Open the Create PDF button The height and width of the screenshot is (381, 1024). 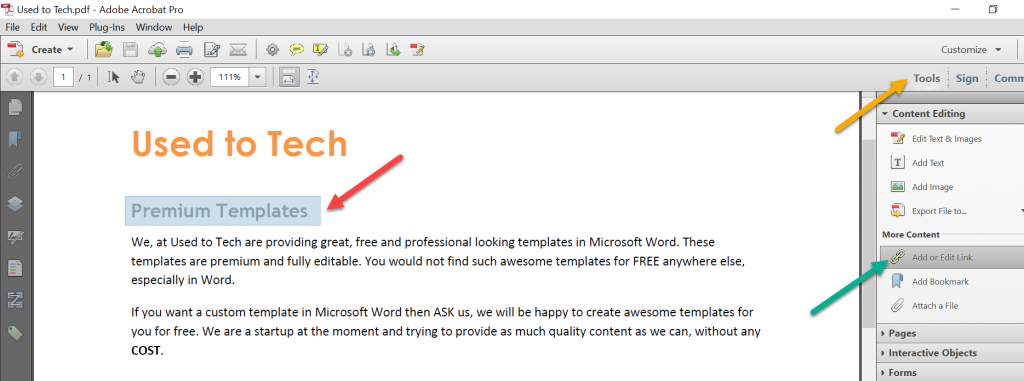click(40, 50)
